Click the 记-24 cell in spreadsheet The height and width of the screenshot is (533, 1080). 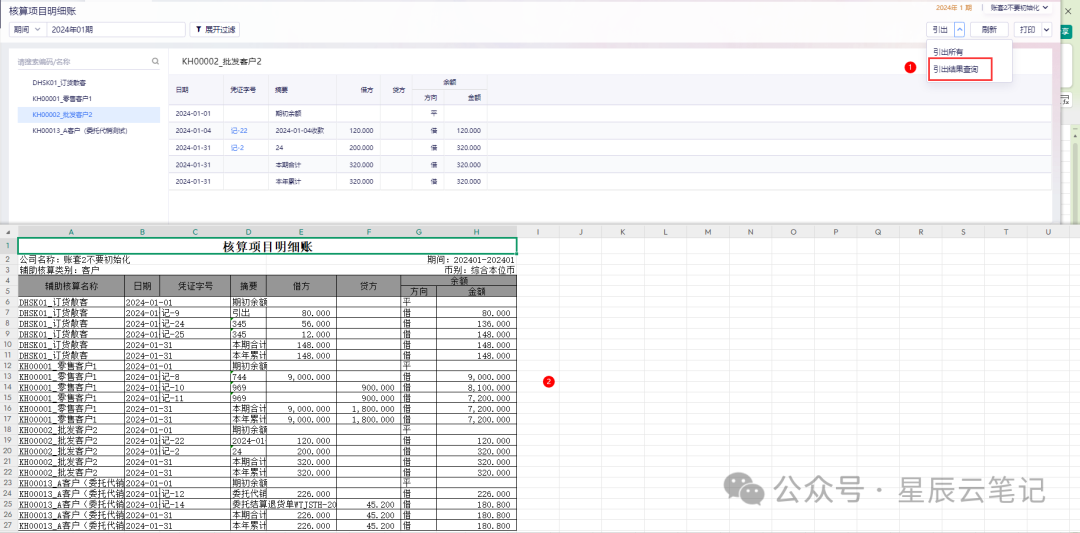click(195, 323)
